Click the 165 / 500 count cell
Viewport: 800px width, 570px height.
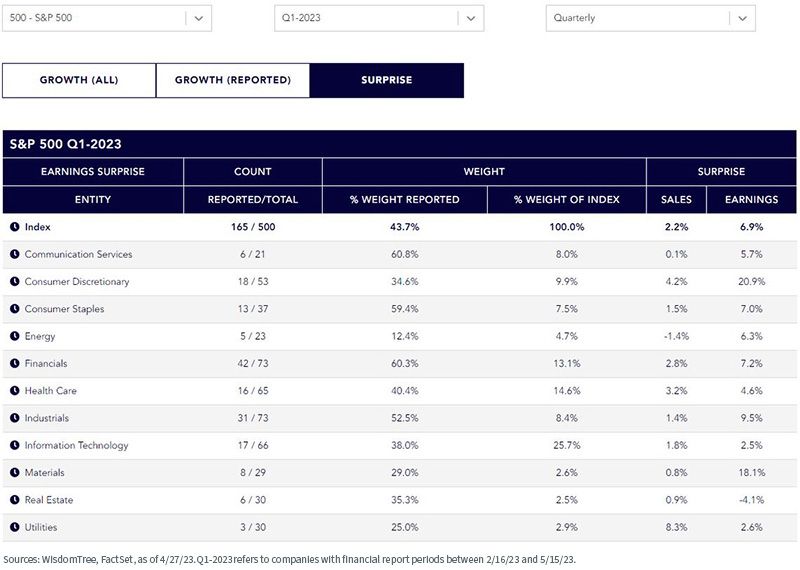point(253,227)
